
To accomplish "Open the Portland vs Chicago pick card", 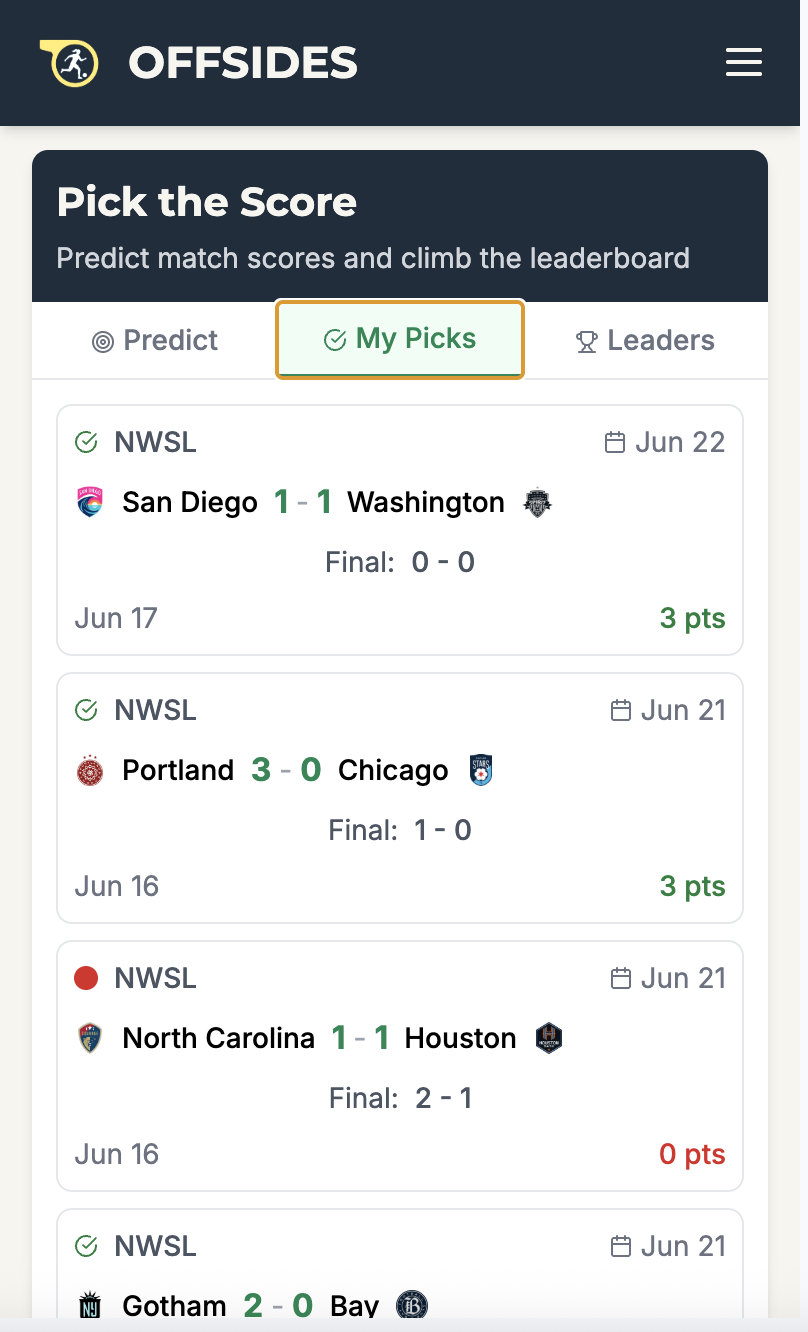I will tap(400, 798).
